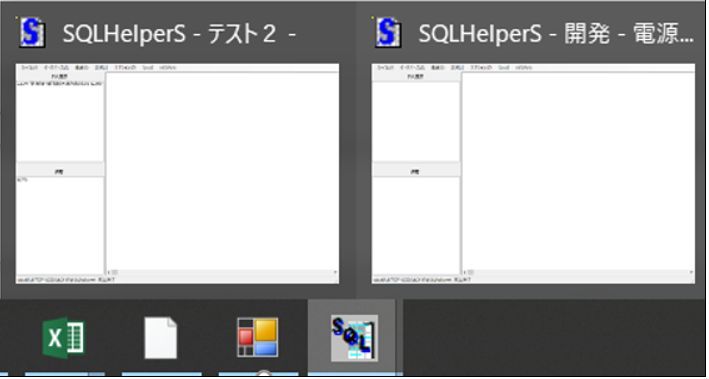This screenshot has height=379, width=709.
Task: Open the colored tiles app in taskbar
Action: click(258, 338)
